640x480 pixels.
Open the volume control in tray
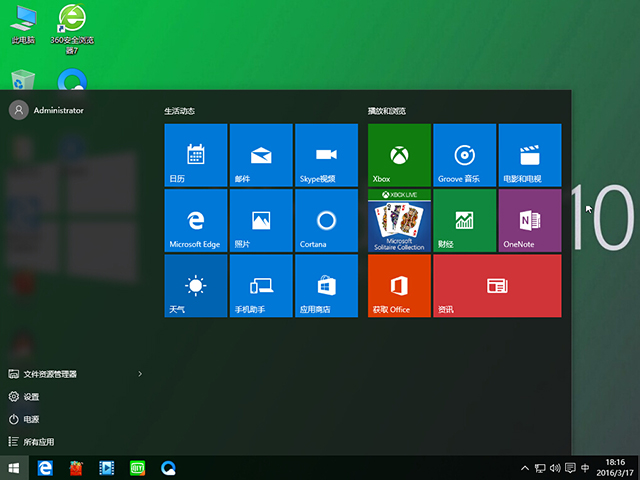(555, 468)
